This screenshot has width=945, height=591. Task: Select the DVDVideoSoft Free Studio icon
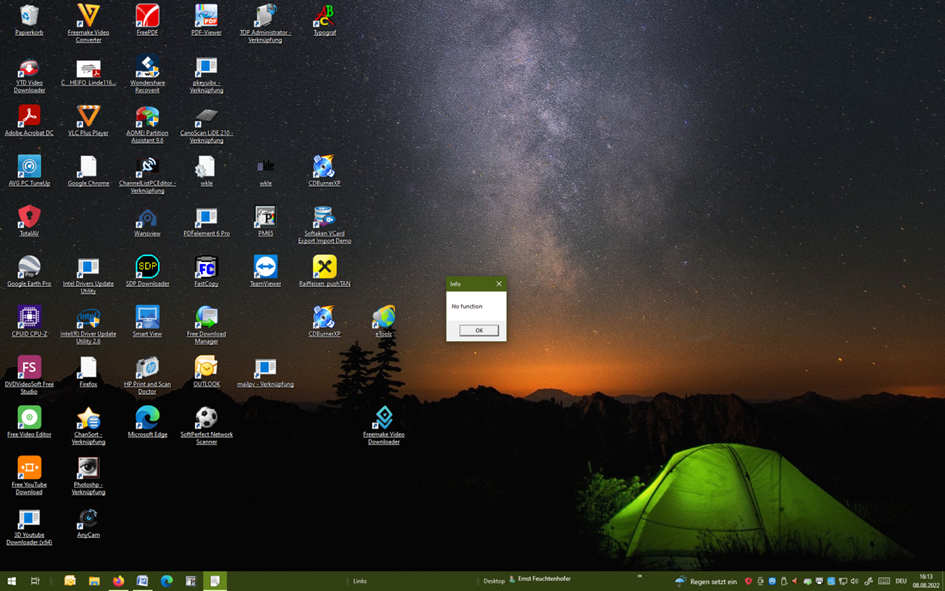coord(29,375)
